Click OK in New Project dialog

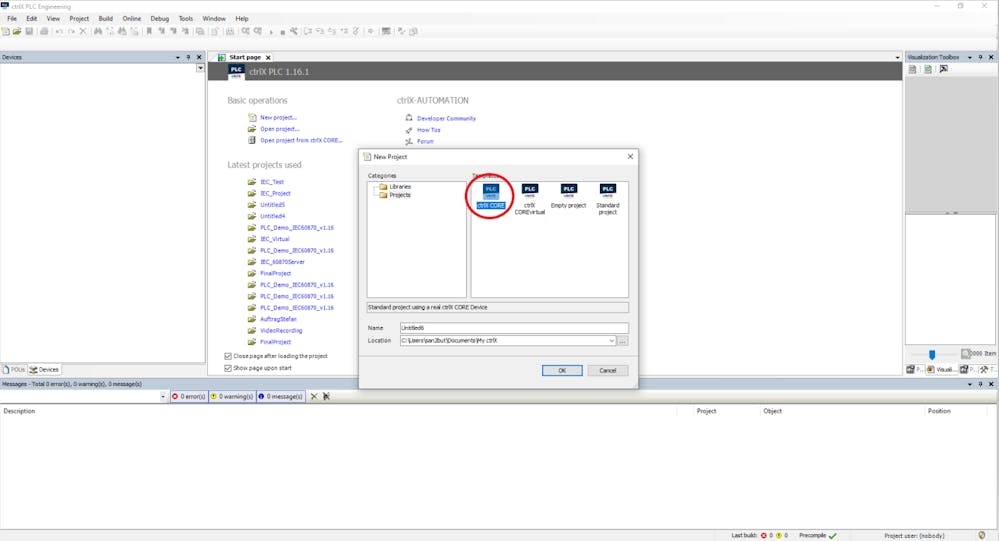(562, 370)
